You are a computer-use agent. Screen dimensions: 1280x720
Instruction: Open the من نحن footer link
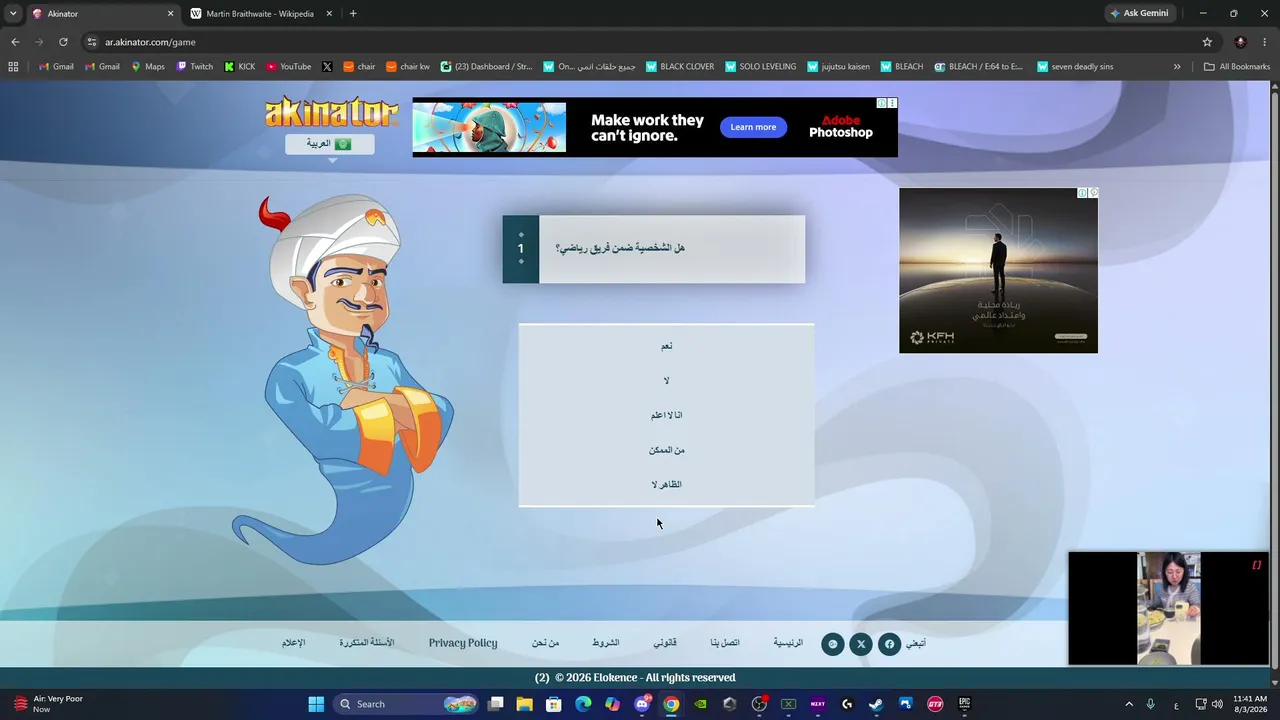click(x=545, y=643)
